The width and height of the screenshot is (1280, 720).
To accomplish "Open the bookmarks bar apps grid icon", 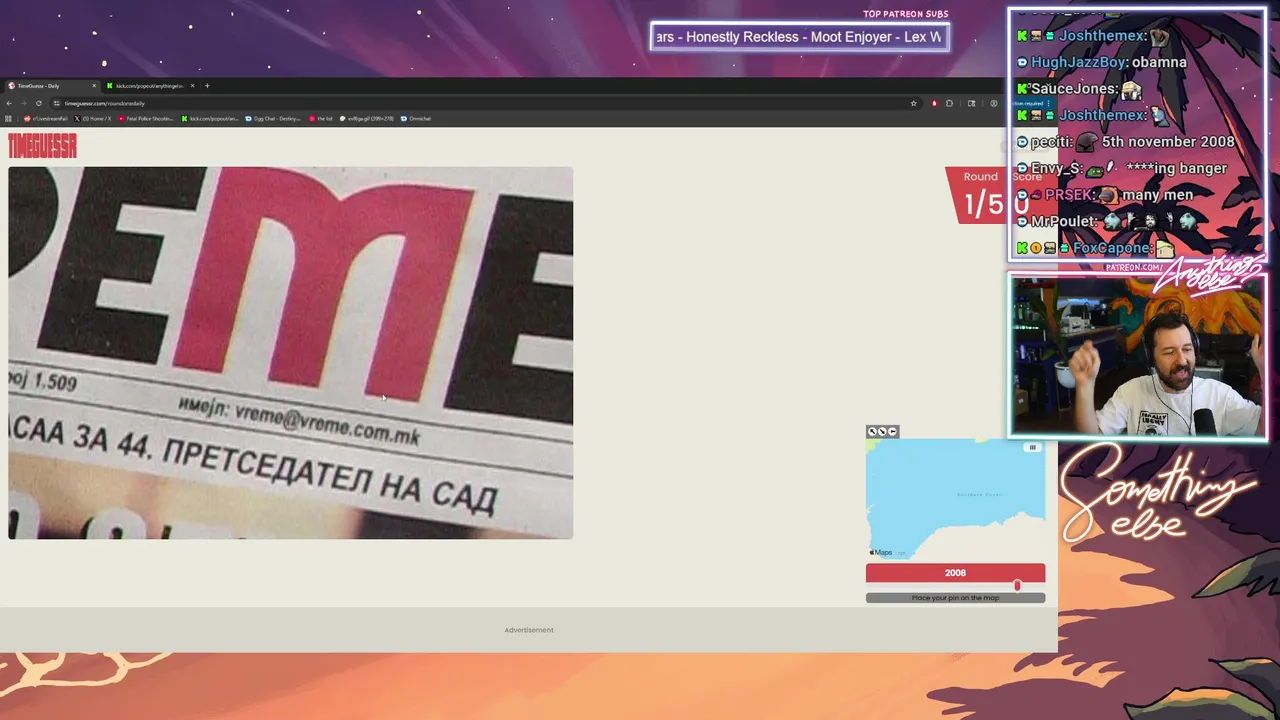I will click(x=9, y=118).
